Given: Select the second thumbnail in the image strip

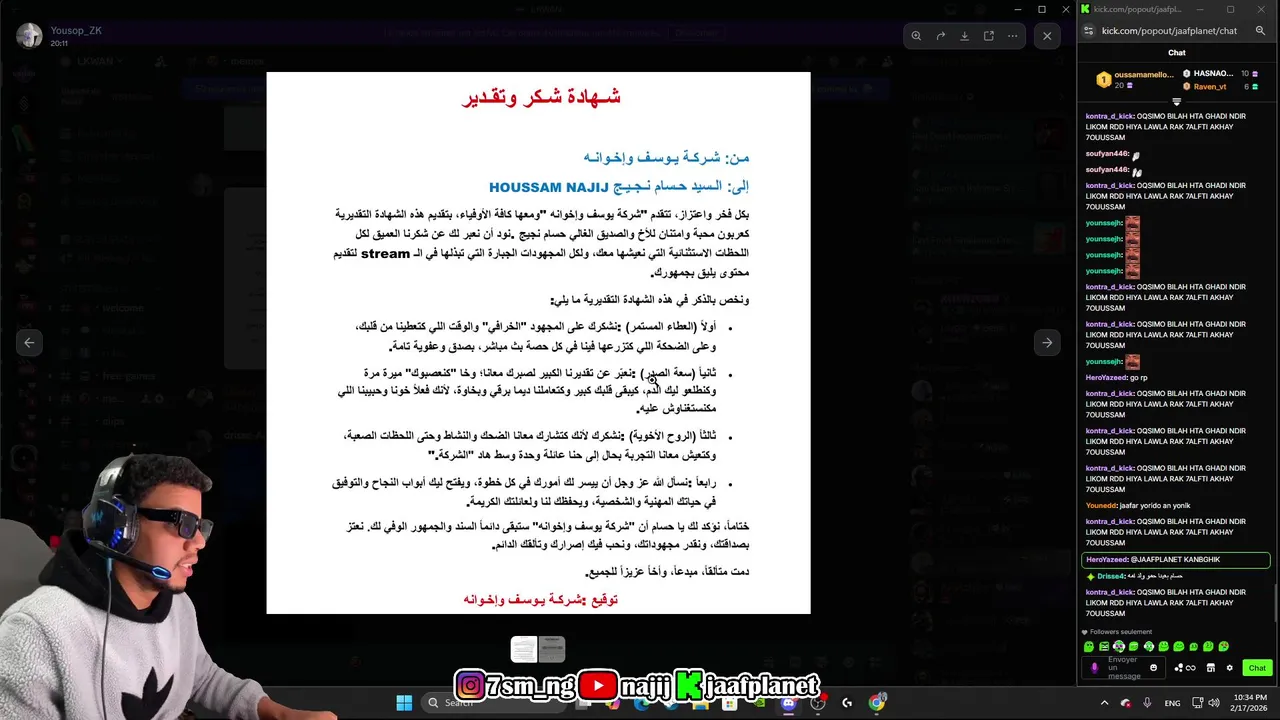Looking at the screenshot, I should 552,650.
